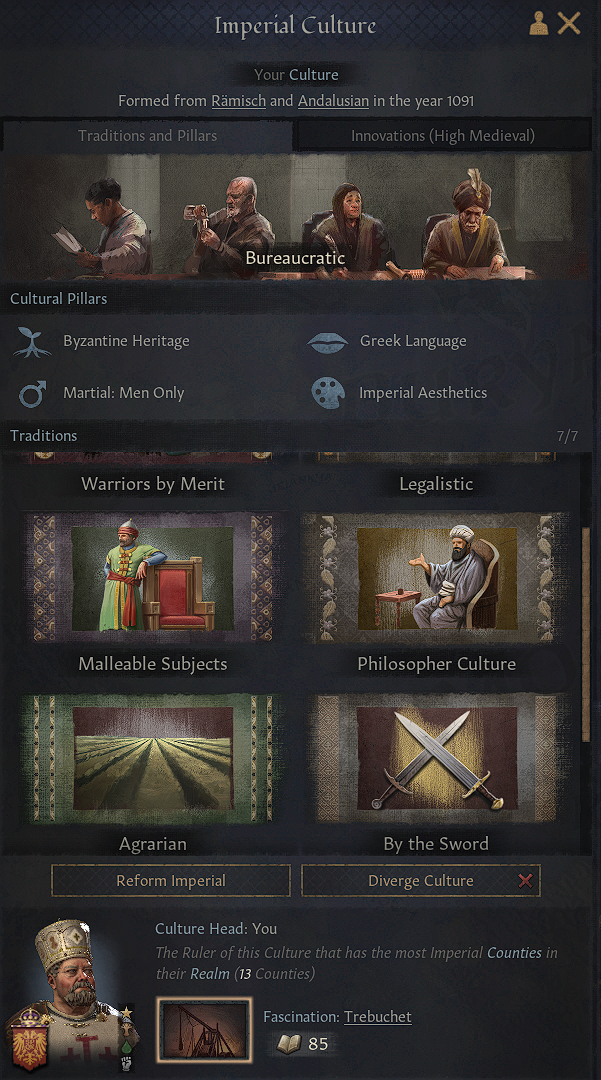Follow the Trebuchet fascination link

378,1017
